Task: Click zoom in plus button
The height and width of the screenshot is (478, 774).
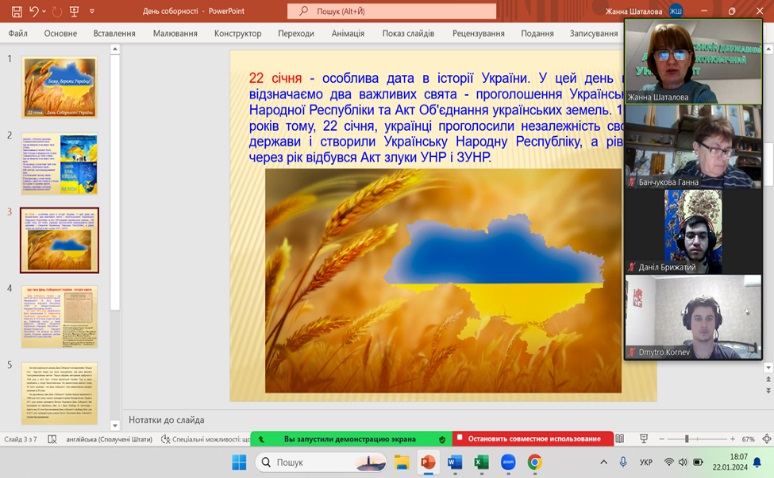Action: point(733,439)
